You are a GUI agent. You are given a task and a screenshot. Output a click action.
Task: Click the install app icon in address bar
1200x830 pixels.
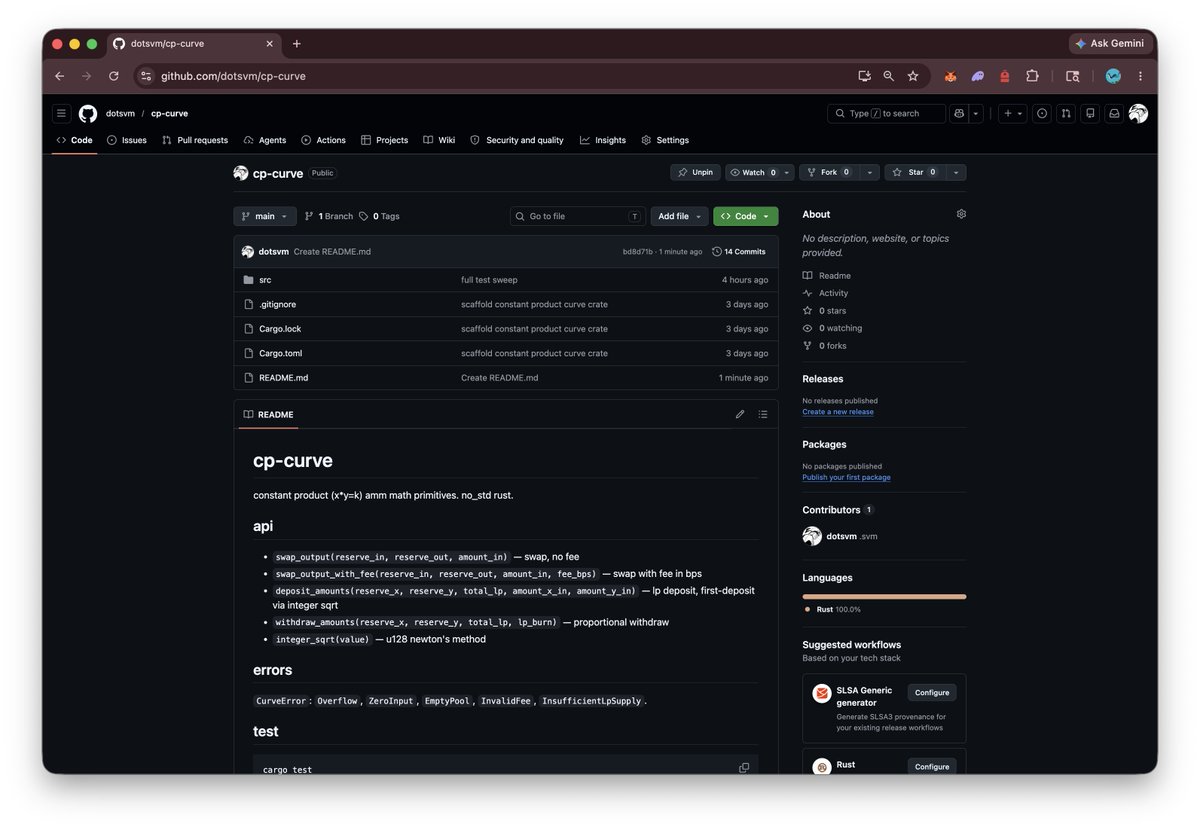pyautogui.click(x=864, y=76)
